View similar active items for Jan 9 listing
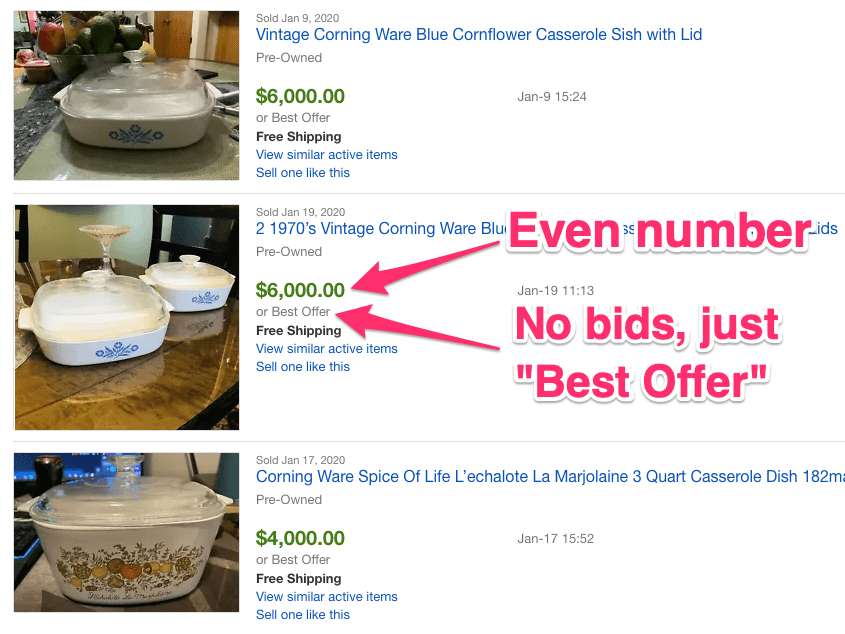Screen dimensions: 845x634 [x=327, y=155]
